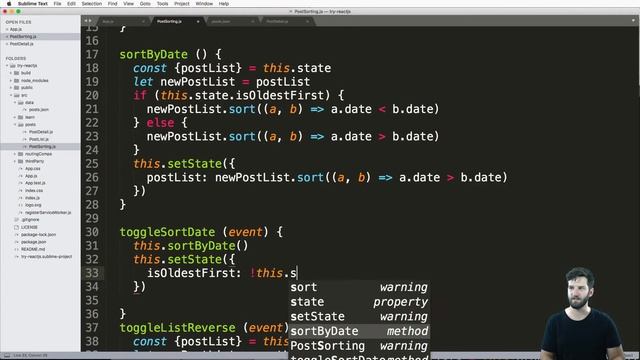Click the build folder icon
This screenshot has width=640, height=360.
click(x=17, y=73)
